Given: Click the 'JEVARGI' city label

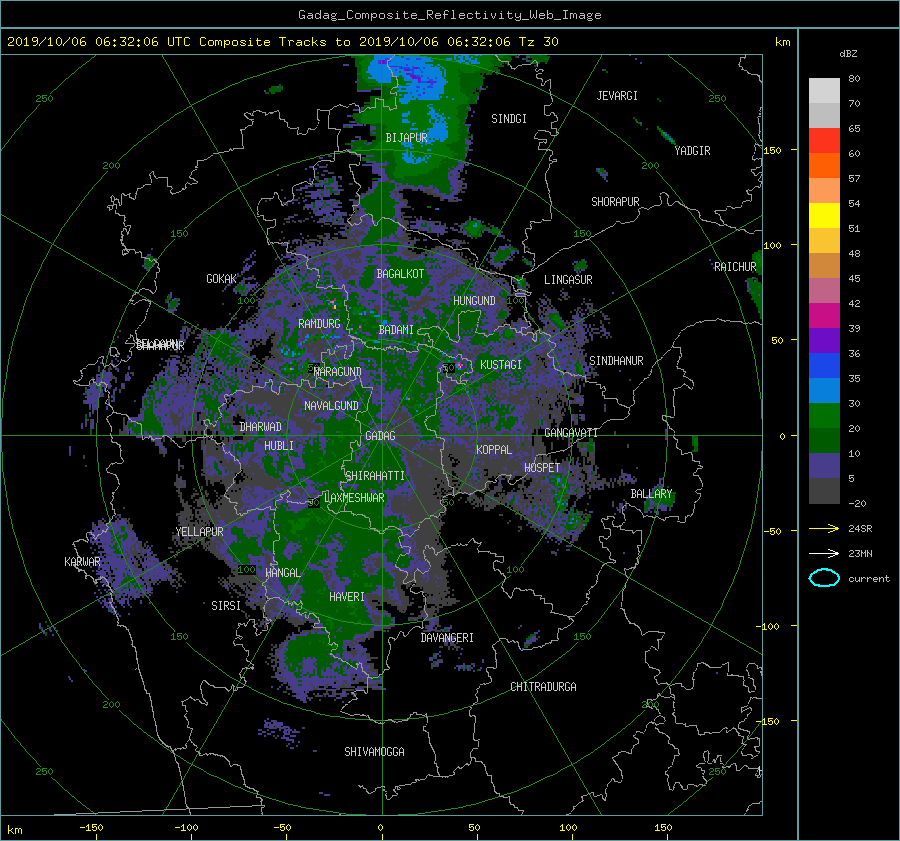Looking at the screenshot, I should click(x=617, y=96).
